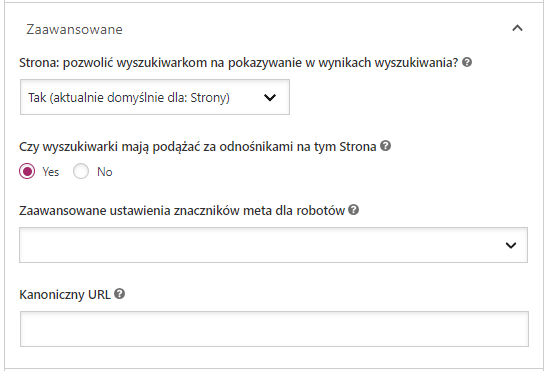Click 'Zaawansowane ustawienia znaczników meta dla robotów' label
This screenshot has width=547, height=371.
[182, 211]
